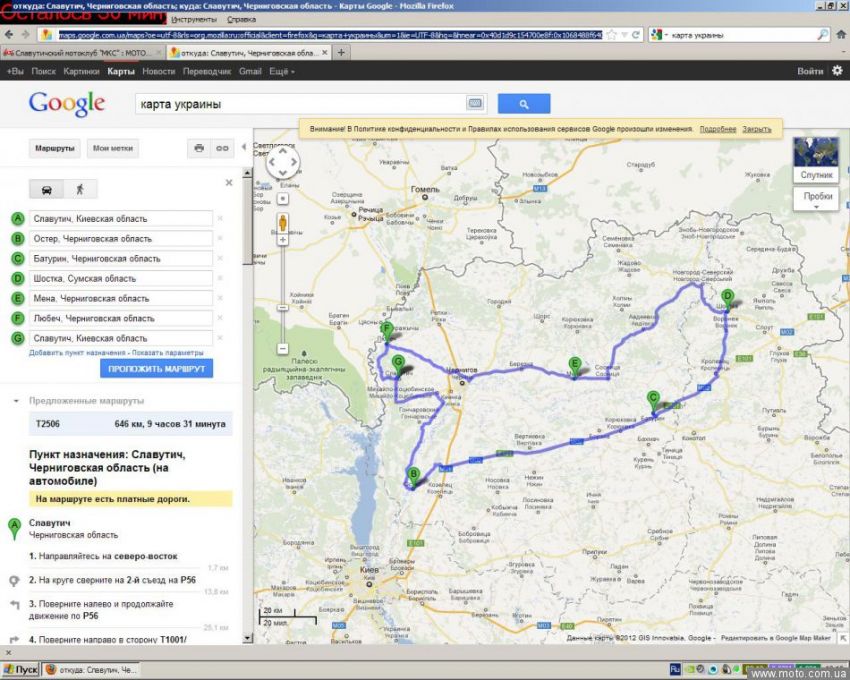This screenshot has height=680, width=850.
Task: Open Gmail from the Google bar
Action: 250,71
